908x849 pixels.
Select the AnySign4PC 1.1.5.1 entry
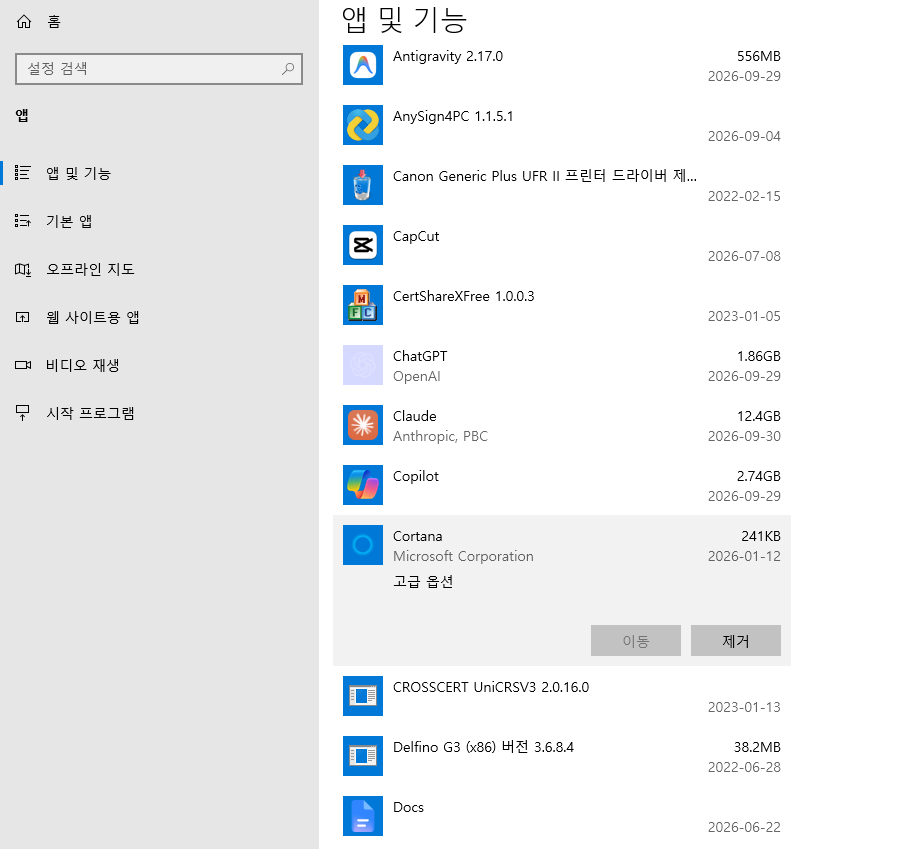[x=453, y=116]
